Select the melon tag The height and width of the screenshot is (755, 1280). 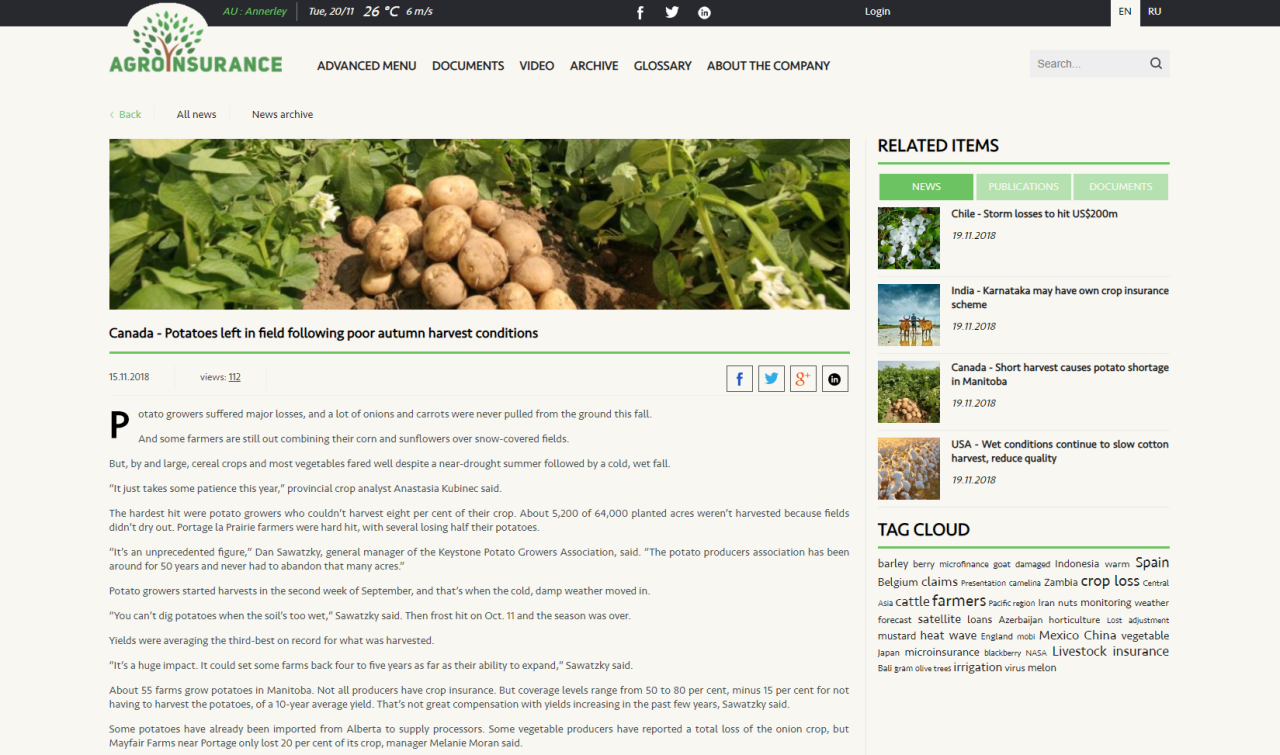click(1042, 668)
